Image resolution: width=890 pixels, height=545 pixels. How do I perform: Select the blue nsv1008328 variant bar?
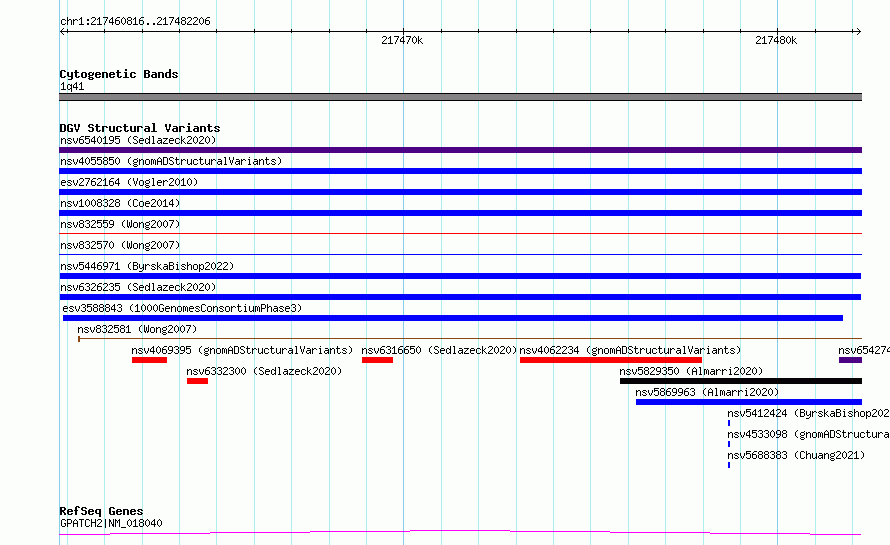tap(460, 213)
